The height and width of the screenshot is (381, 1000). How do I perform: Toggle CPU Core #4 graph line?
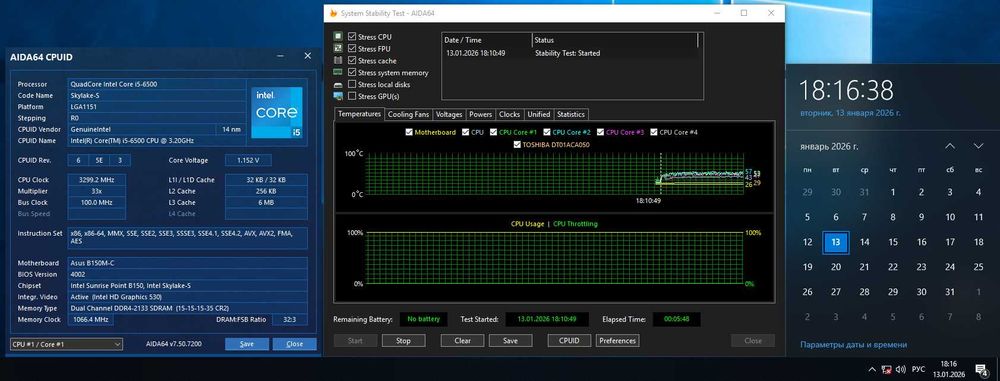(654, 132)
